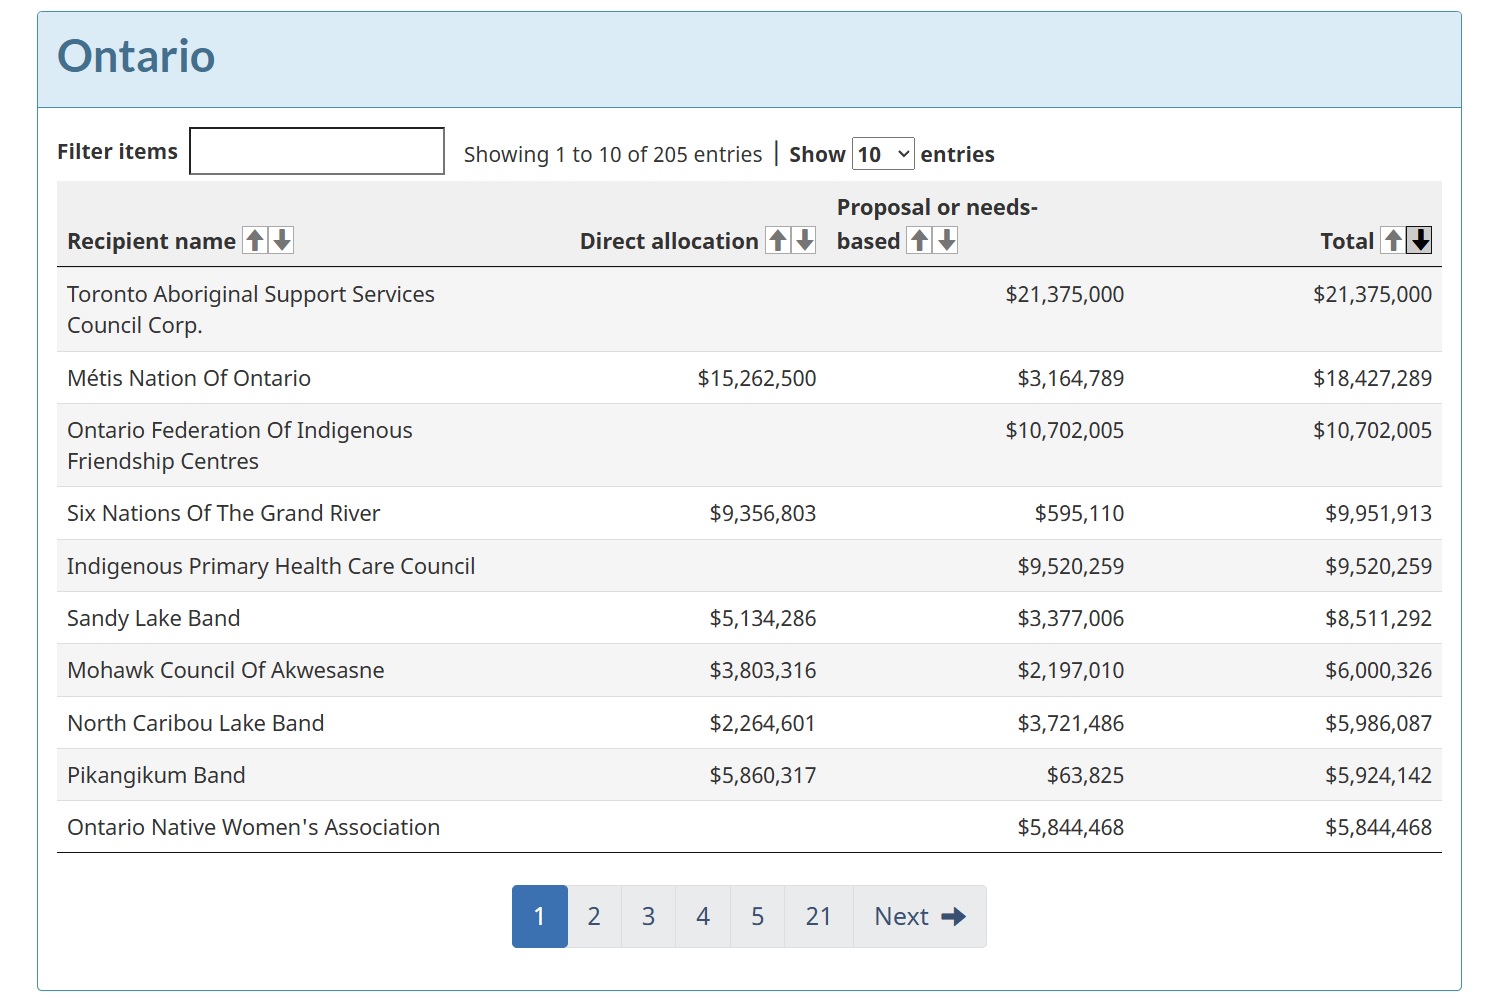Screen dimensions: 1485x998
Task: Click the $6,000,326 total value
Action: (x=1379, y=670)
